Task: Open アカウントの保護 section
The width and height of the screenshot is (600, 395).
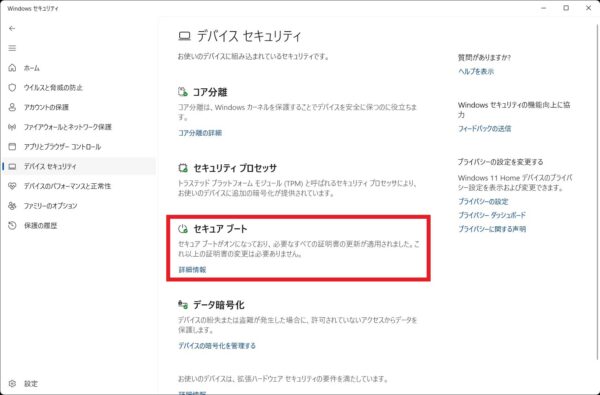Action: pyautogui.click(x=46, y=107)
